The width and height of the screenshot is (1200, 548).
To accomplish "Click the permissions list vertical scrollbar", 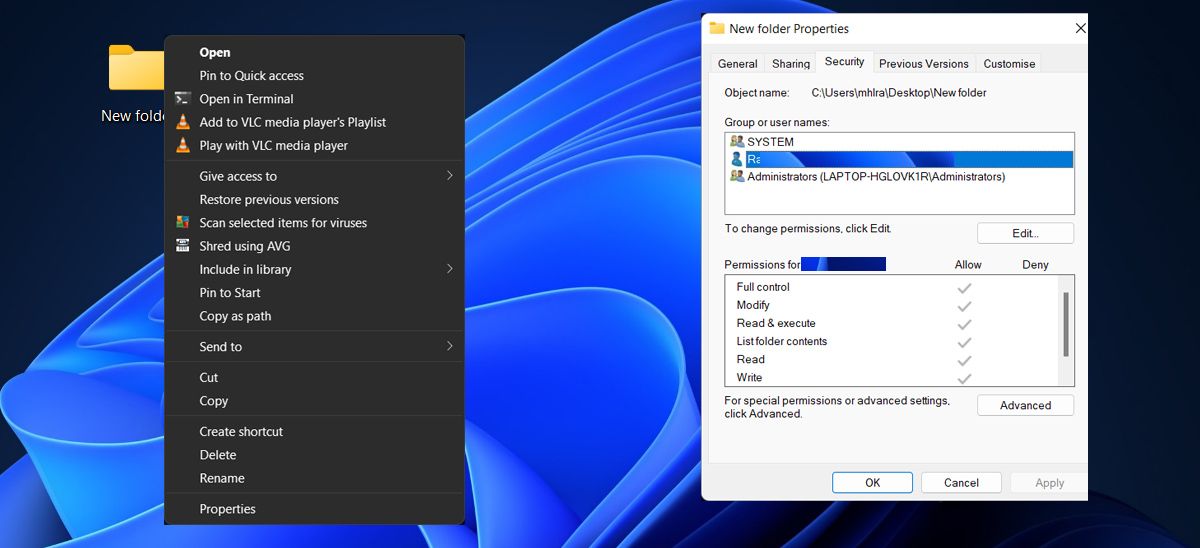I will [1066, 323].
